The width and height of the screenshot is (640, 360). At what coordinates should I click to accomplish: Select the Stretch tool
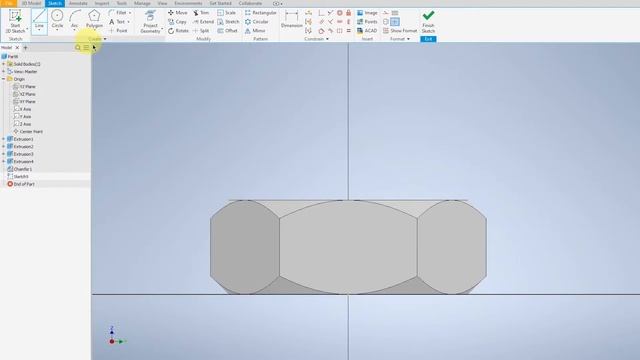(x=228, y=22)
